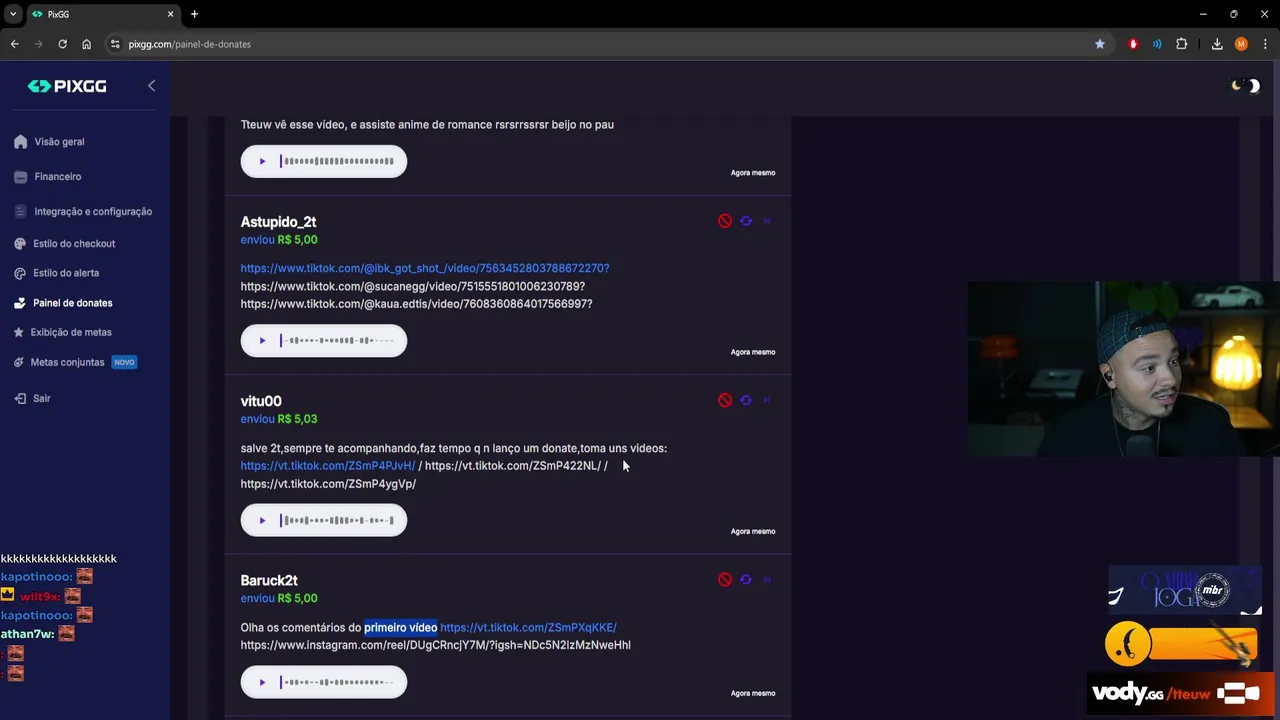Open Chrome downloads
Viewport: 1280px width, 720px height.
click(1217, 44)
